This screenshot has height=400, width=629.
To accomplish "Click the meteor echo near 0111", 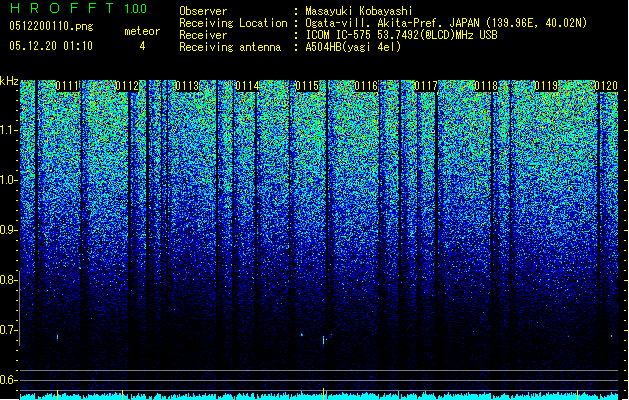I will tap(57, 337).
